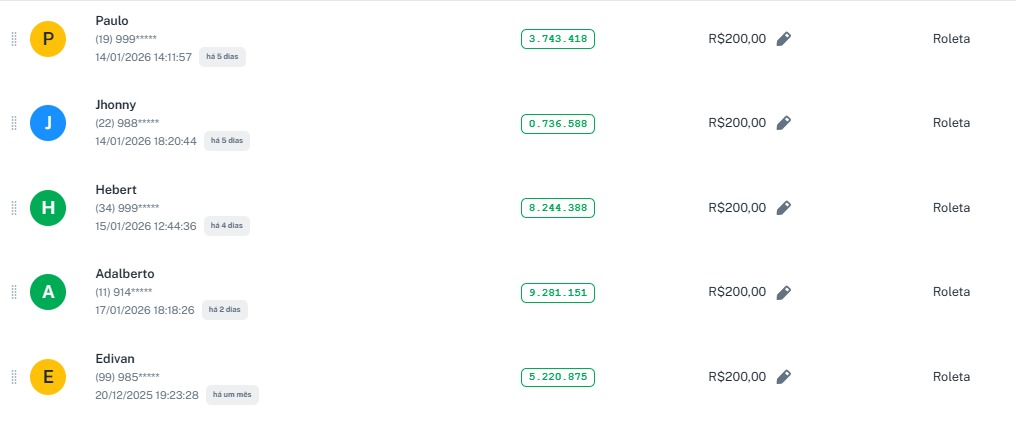Click Hebert's green H avatar
1016x422 pixels.
pyautogui.click(x=48, y=208)
